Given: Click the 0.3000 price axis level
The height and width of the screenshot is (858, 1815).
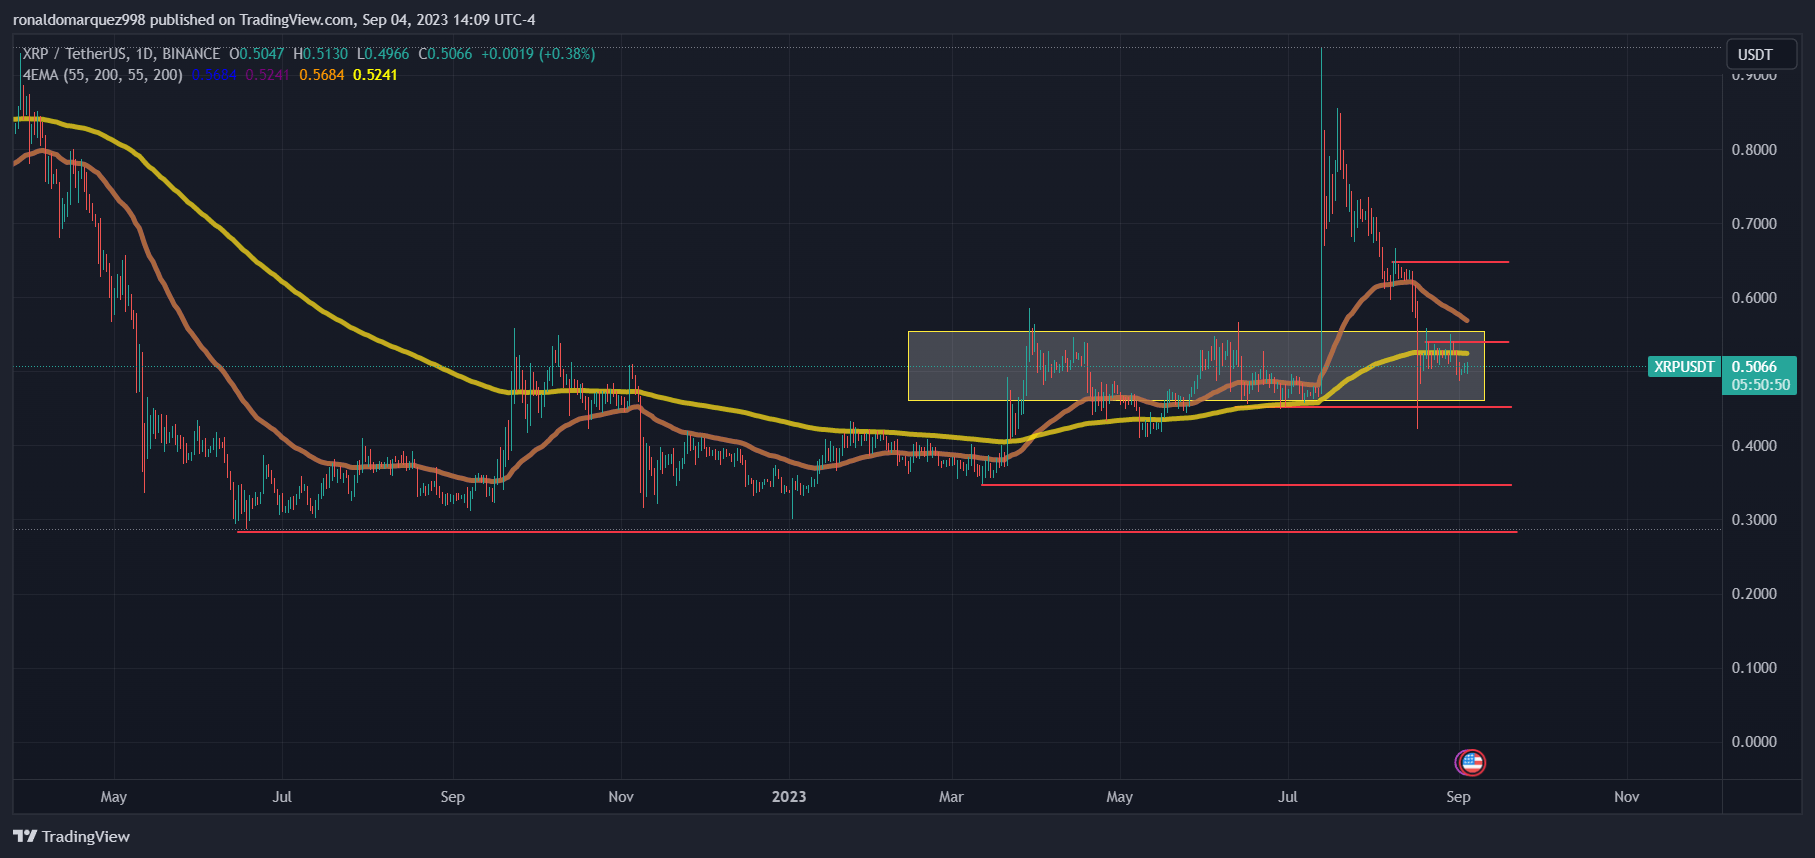Looking at the screenshot, I should point(1754,520).
